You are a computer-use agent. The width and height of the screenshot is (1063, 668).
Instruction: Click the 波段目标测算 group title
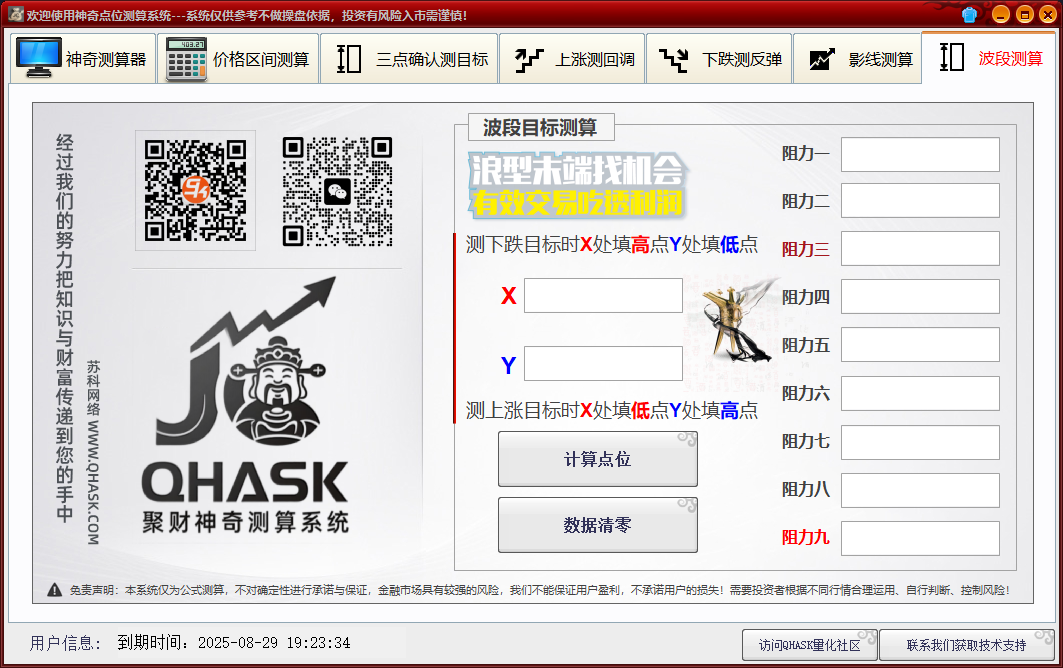coord(540,127)
